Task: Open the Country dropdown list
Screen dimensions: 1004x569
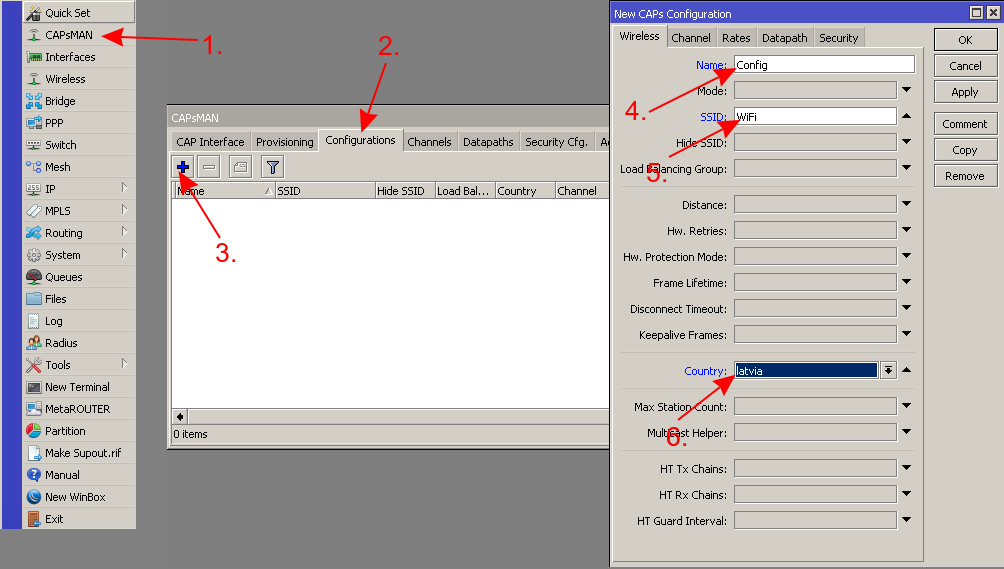Action: click(888, 370)
